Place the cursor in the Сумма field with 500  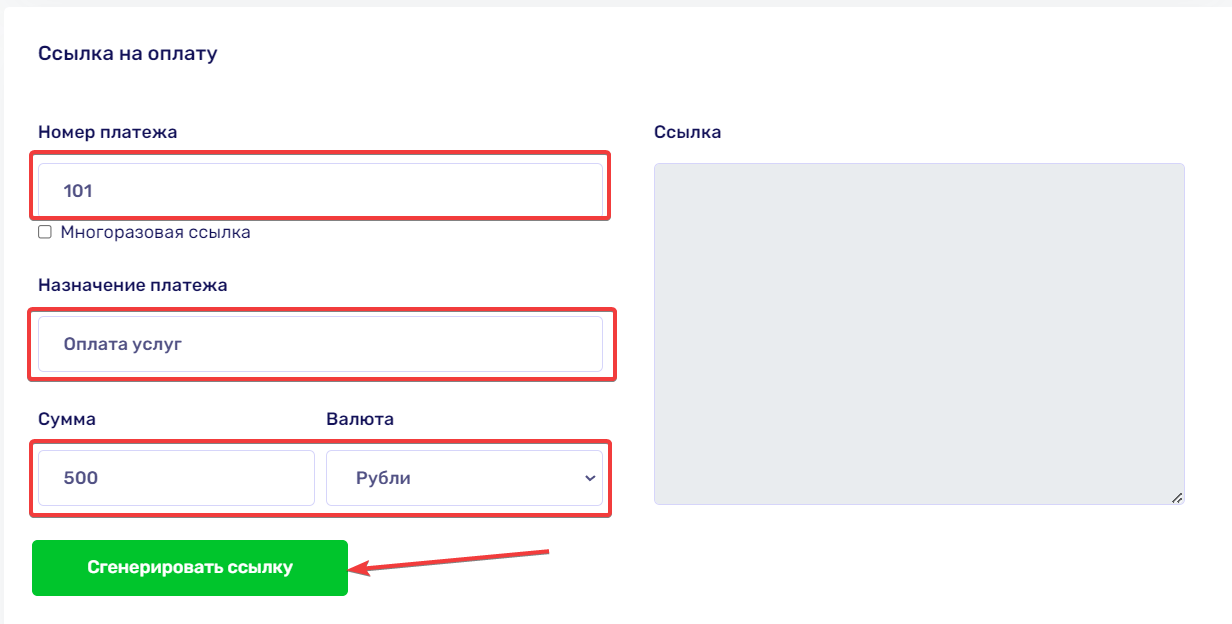[x=176, y=478]
